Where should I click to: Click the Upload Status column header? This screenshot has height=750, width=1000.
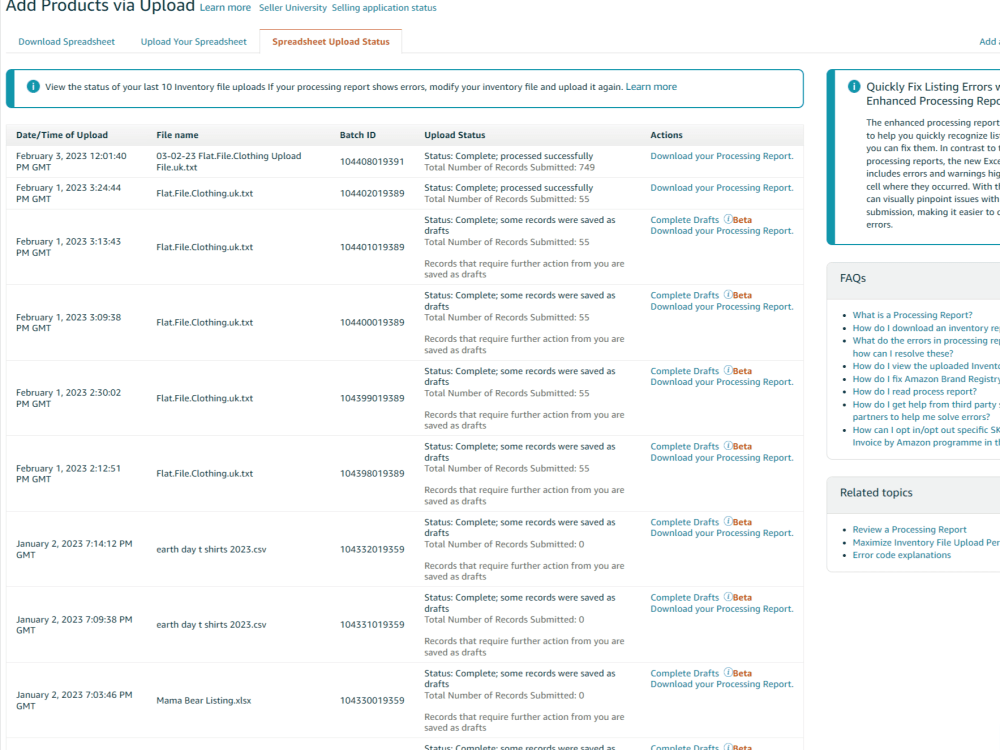[455, 135]
